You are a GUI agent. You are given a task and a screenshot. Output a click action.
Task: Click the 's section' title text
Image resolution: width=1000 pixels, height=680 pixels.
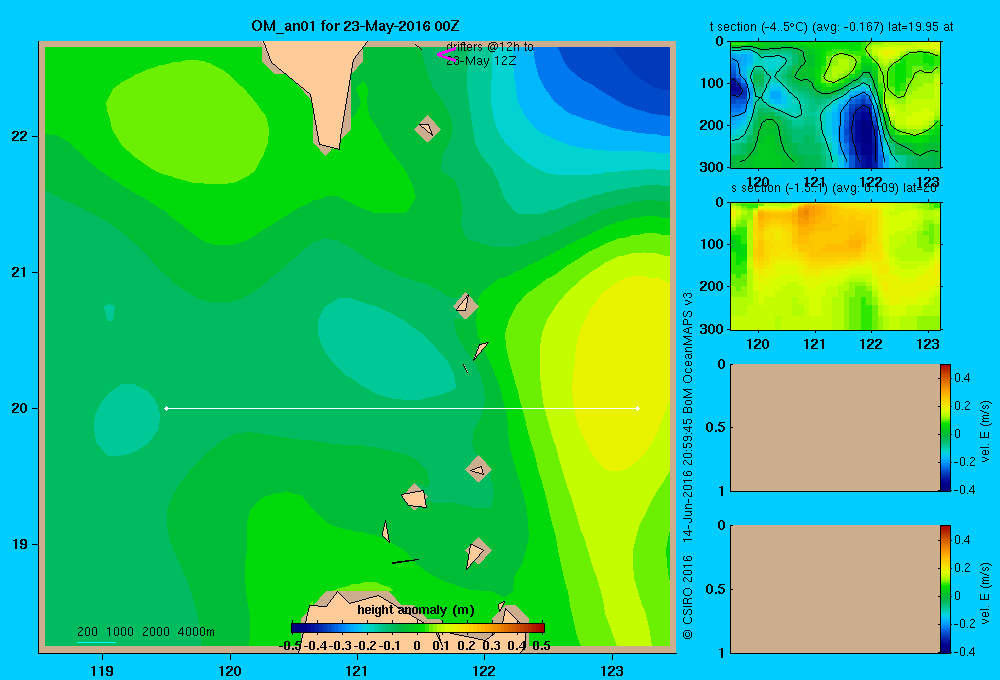tap(834, 188)
